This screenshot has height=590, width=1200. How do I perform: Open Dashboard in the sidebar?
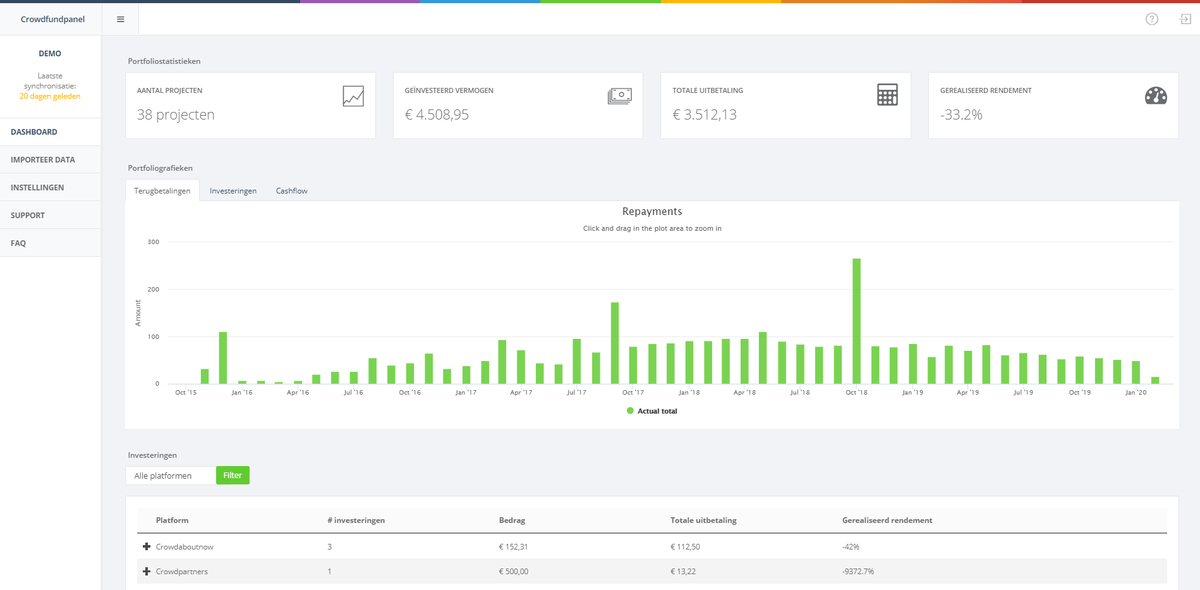(x=50, y=132)
